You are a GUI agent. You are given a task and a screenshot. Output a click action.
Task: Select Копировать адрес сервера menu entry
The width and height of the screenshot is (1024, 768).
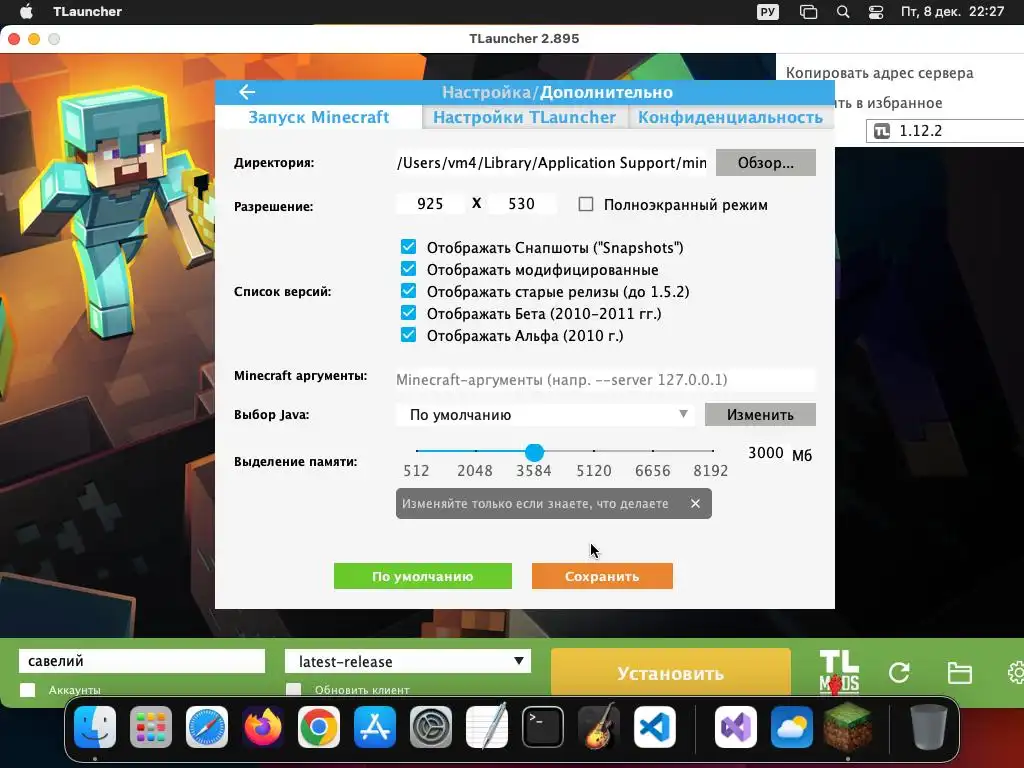click(x=880, y=73)
